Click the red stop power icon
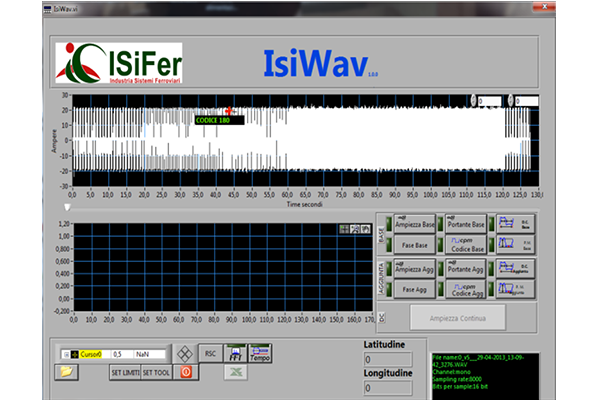Image resolution: width=600 pixels, height=400 pixels. click(186, 372)
